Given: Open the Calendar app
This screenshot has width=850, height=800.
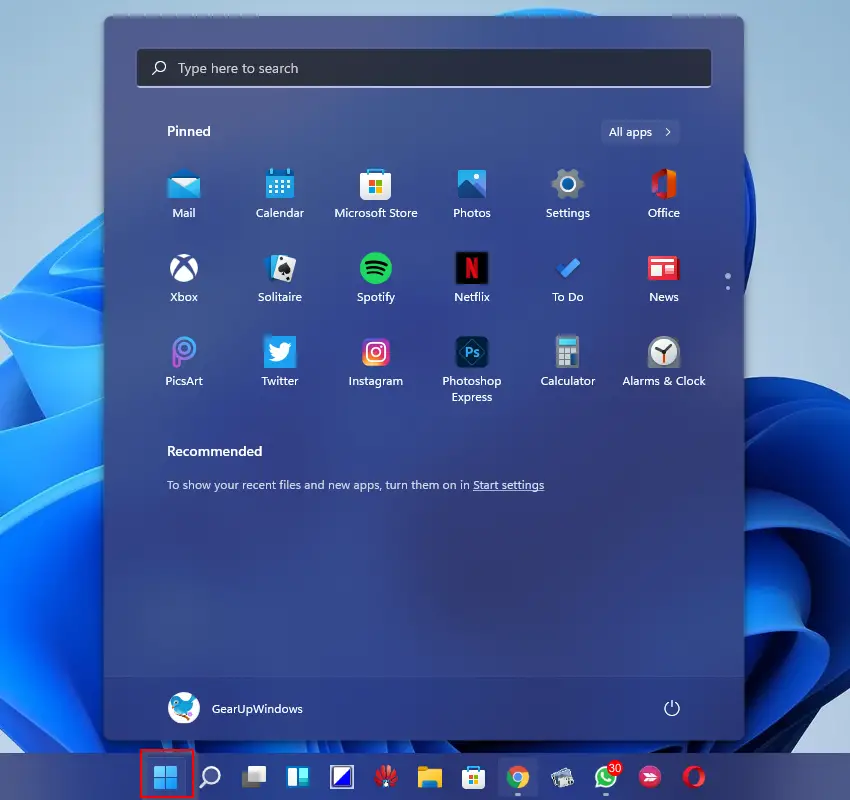Looking at the screenshot, I should 280,193.
